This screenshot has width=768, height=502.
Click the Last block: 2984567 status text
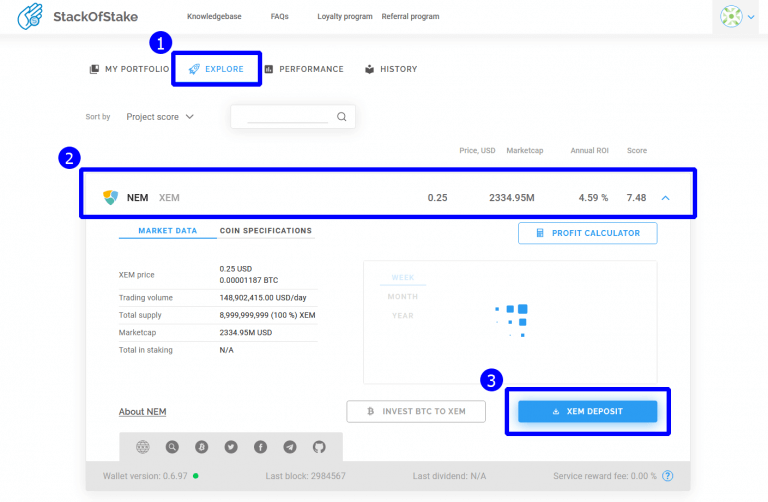coord(305,476)
